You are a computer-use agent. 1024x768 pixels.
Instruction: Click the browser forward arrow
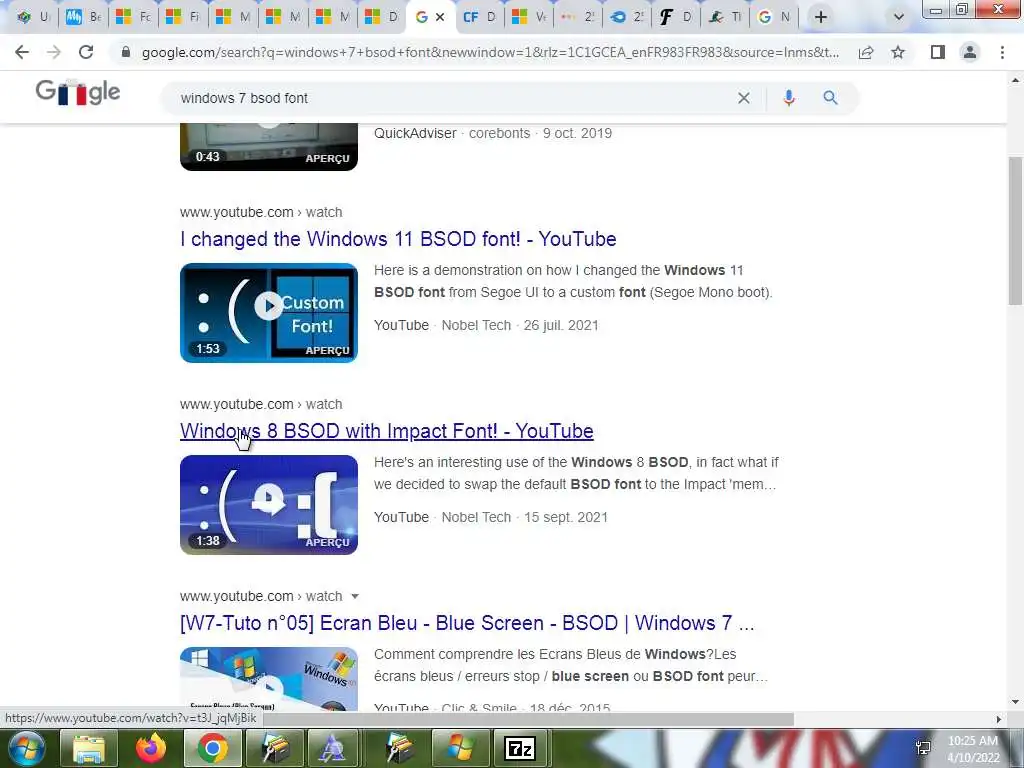[54, 52]
